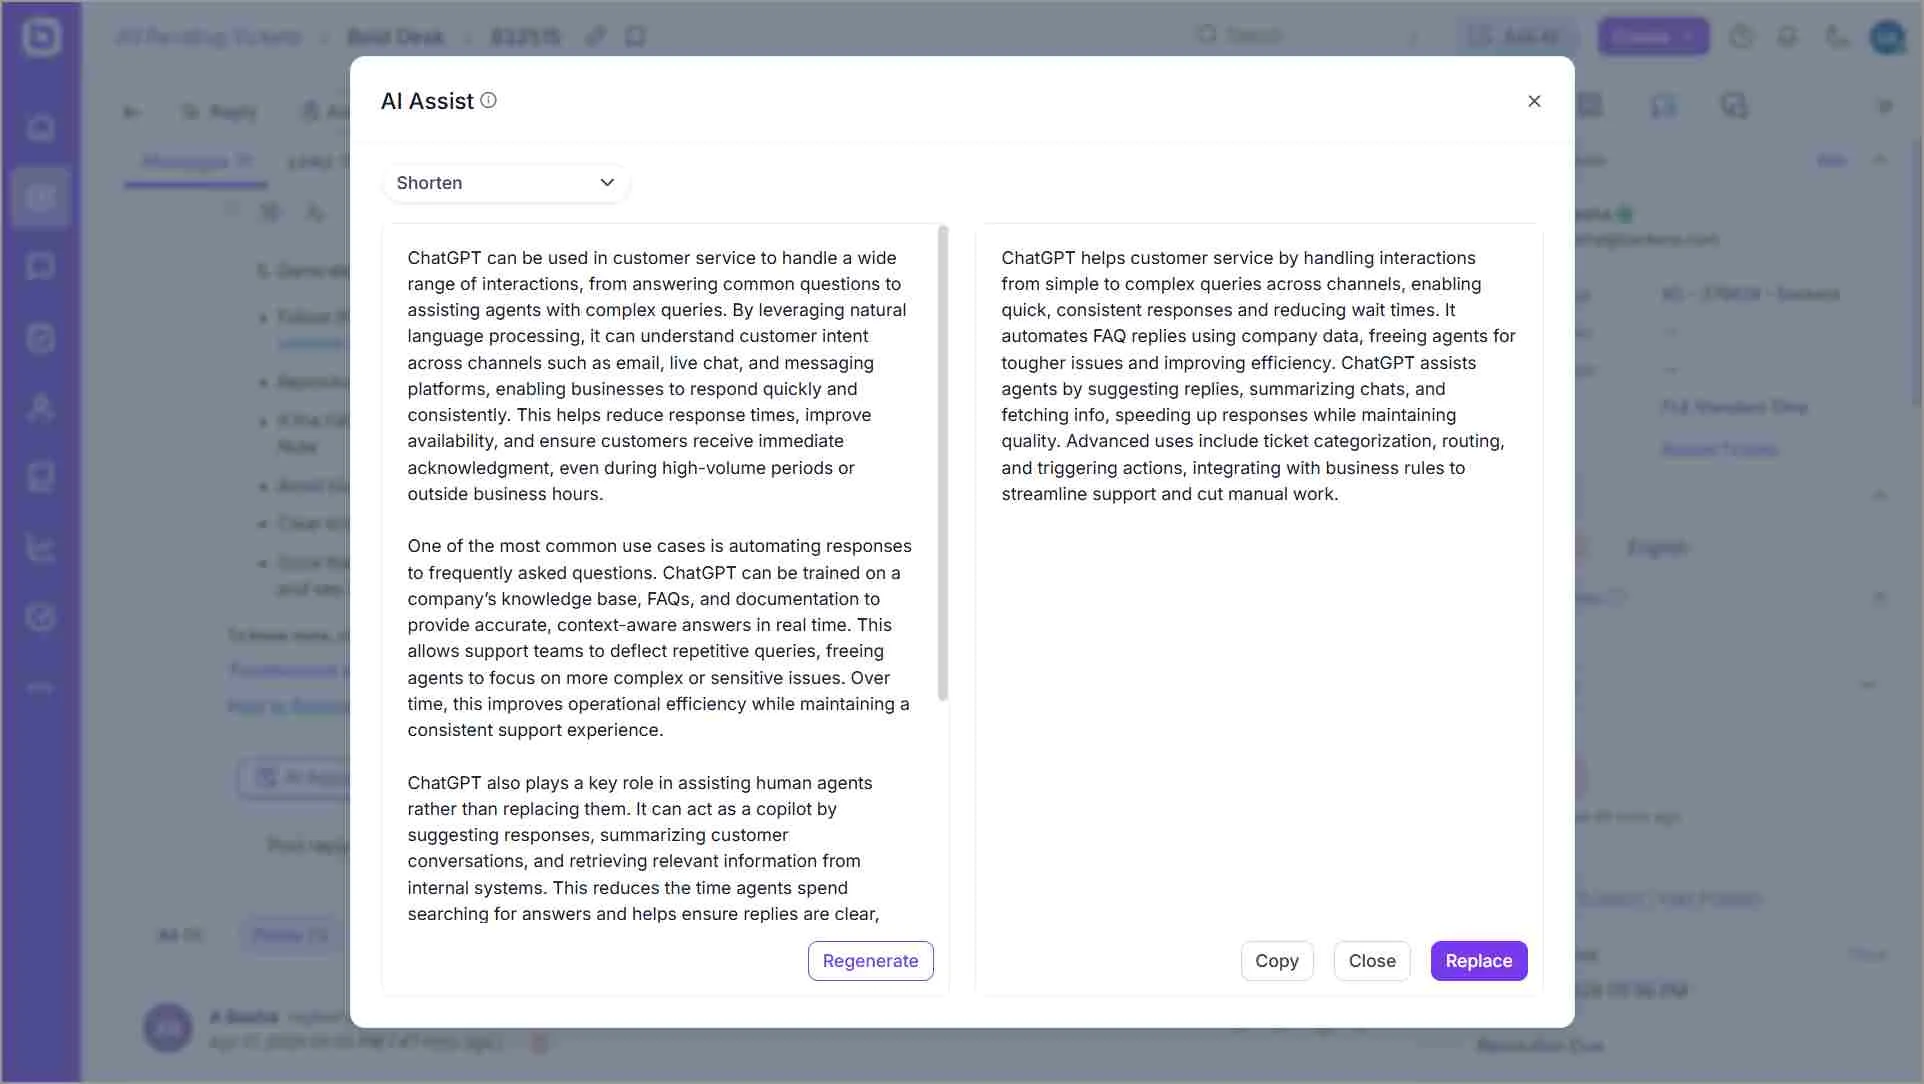
Task: Open the user avatar menu at top right
Action: [x=1887, y=37]
